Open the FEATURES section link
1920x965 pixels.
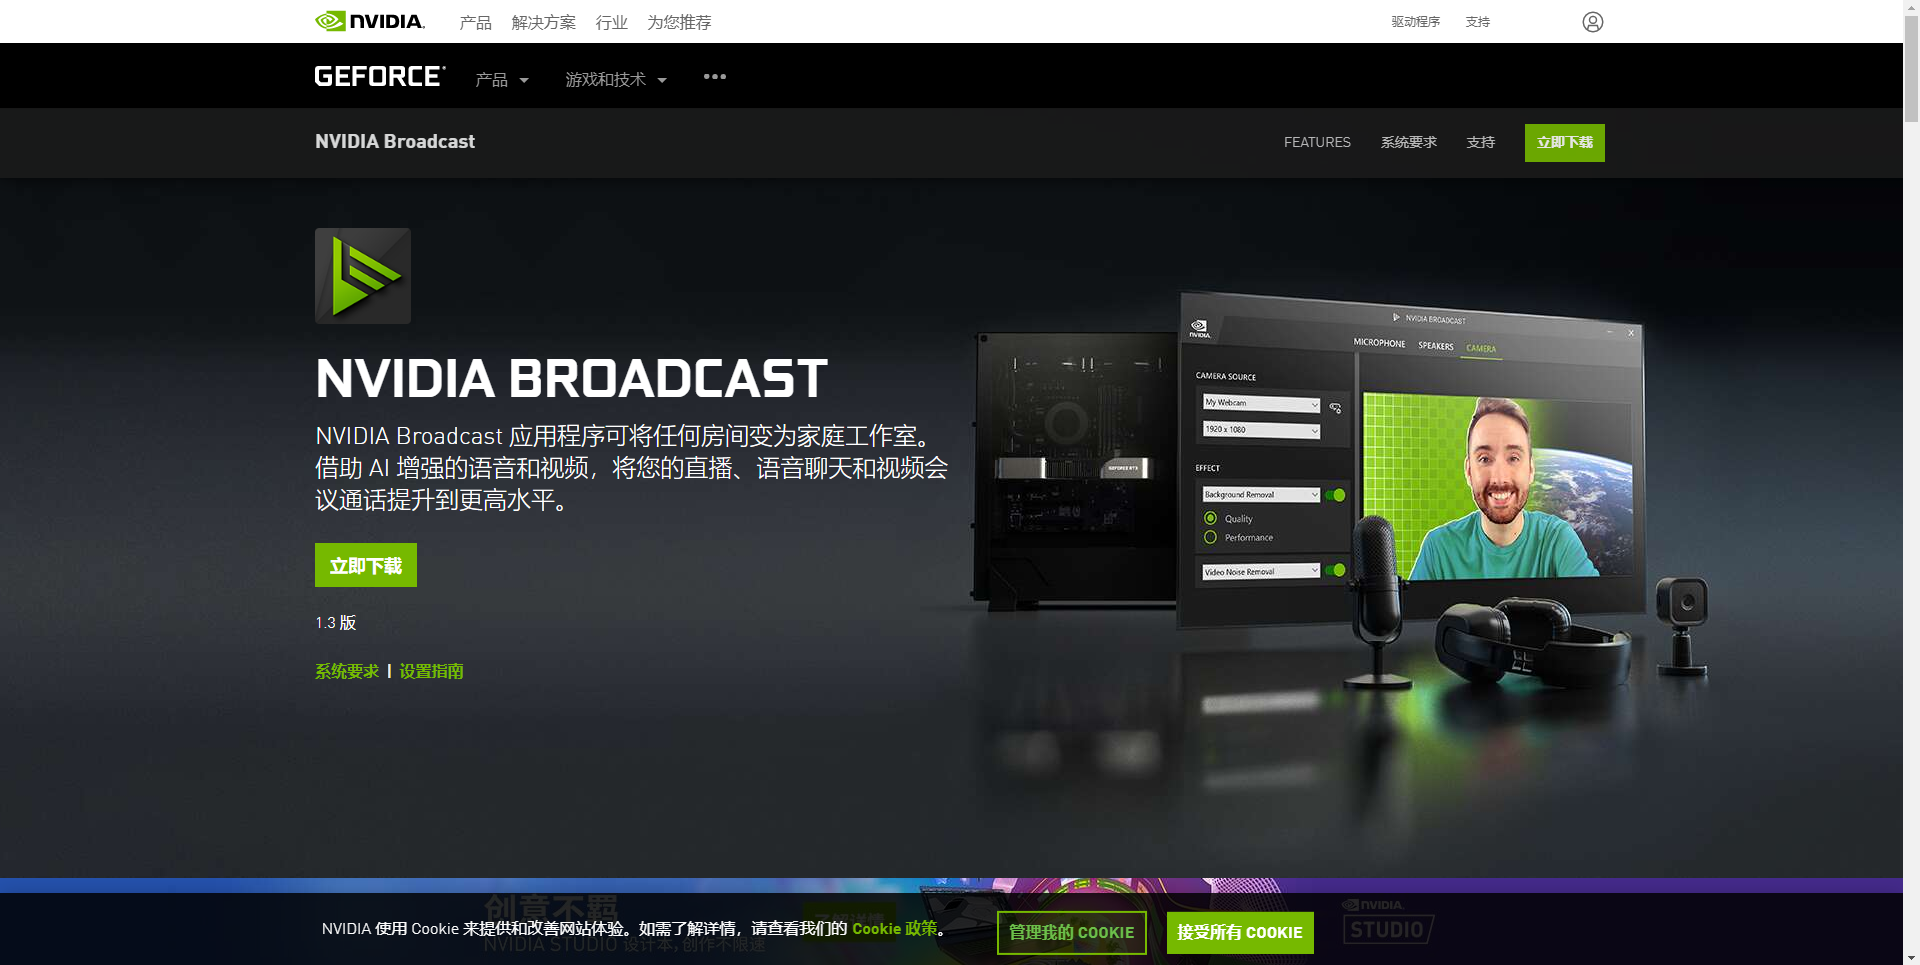coord(1317,142)
